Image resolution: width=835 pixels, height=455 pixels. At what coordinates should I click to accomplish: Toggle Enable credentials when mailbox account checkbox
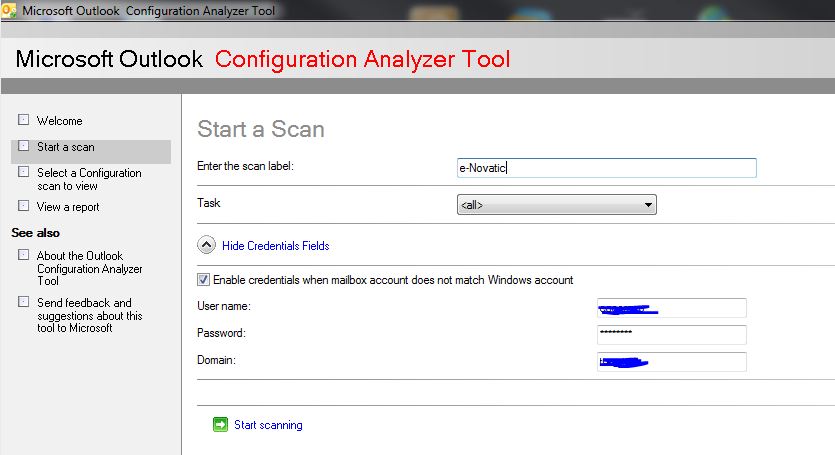pyautogui.click(x=203, y=280)
